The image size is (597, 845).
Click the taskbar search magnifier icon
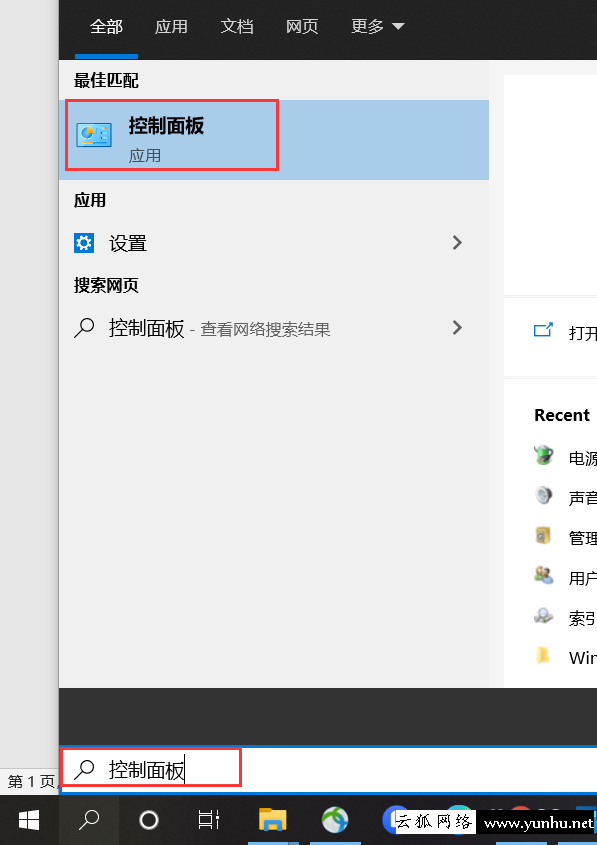pos(89,820)
